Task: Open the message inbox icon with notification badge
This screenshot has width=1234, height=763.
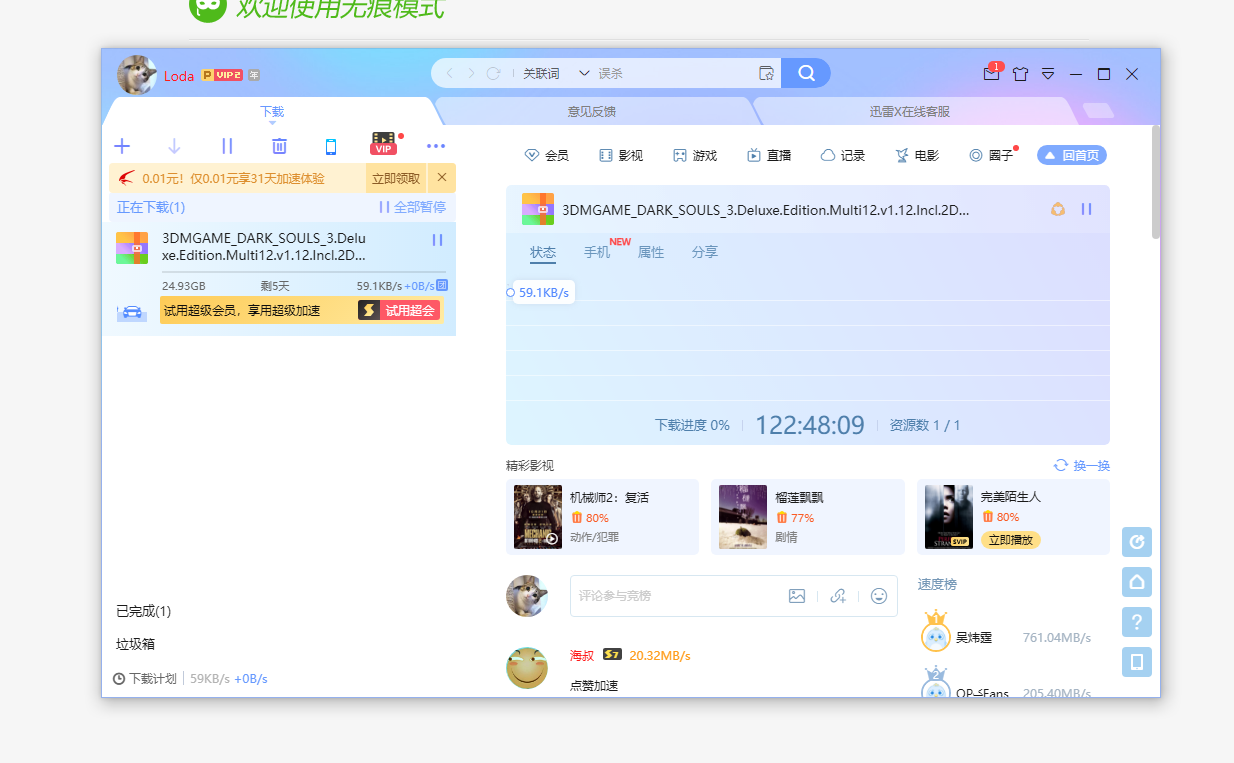Action: (x=990, y=73)
